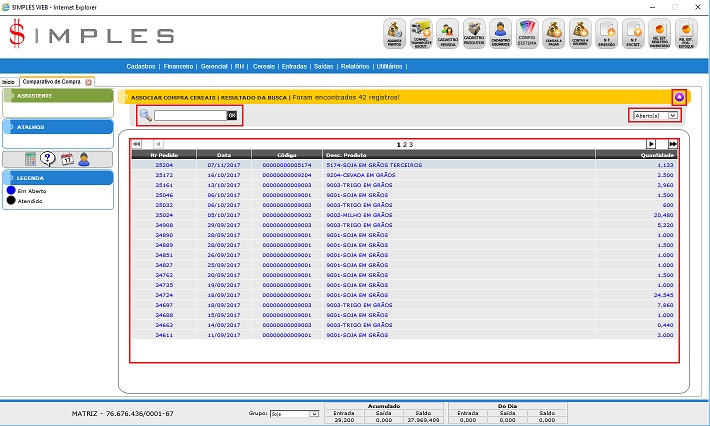Click the user shortcut icon in sidebar

84,159
